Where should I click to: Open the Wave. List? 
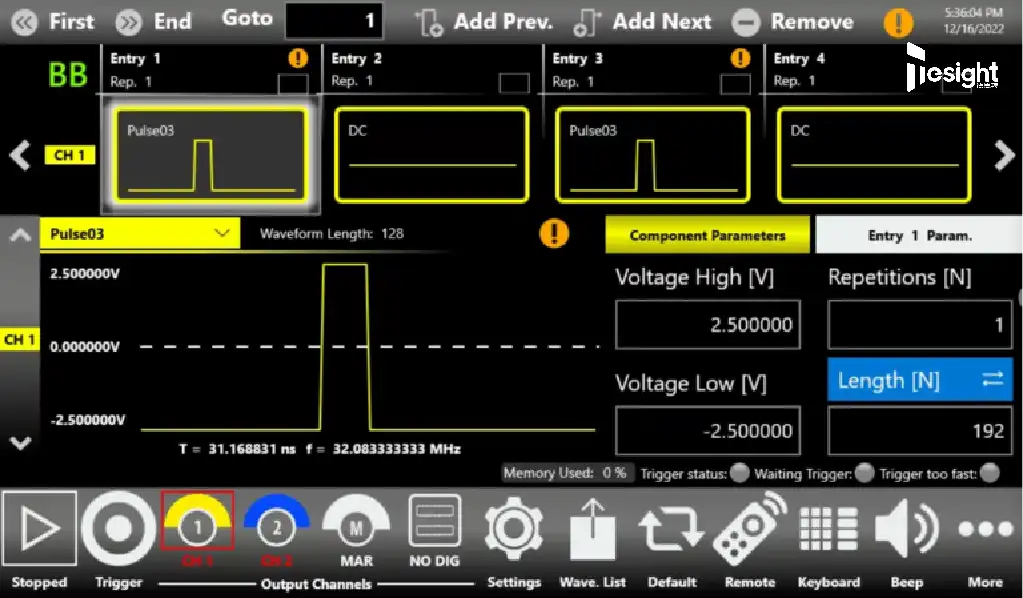click(592, 530)
